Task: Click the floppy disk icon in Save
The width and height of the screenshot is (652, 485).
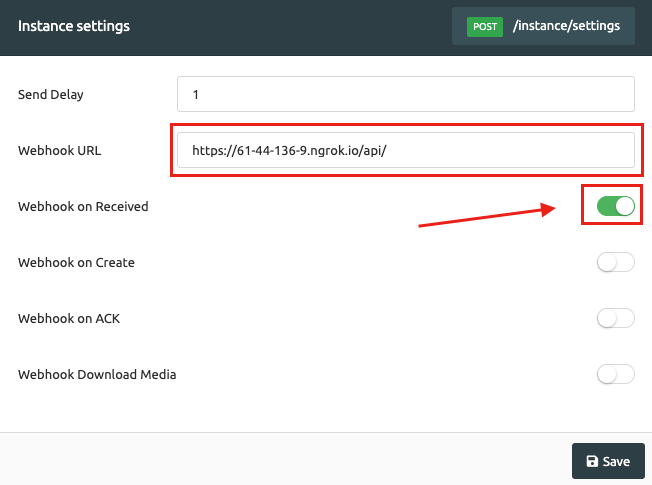Action: [x=592, y=461]
